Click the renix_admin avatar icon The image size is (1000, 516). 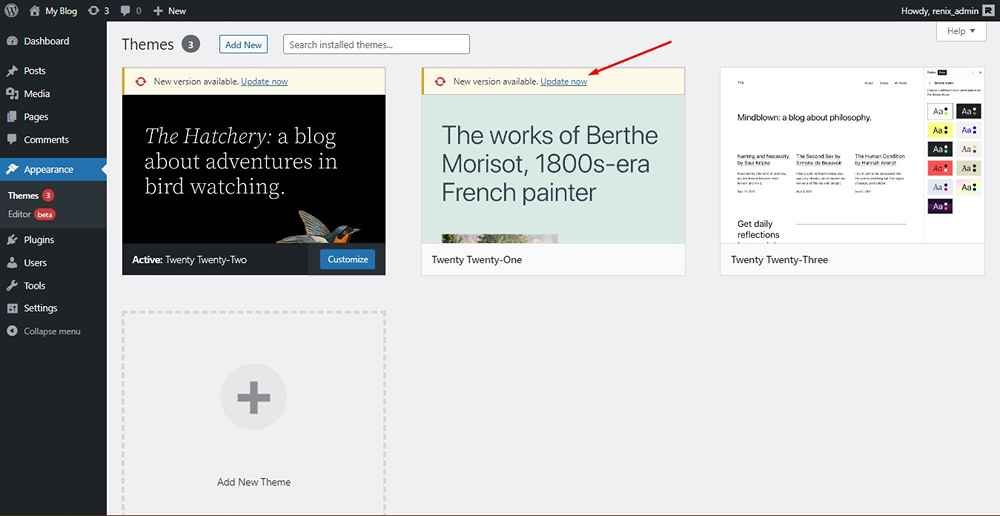pos(989,11)
